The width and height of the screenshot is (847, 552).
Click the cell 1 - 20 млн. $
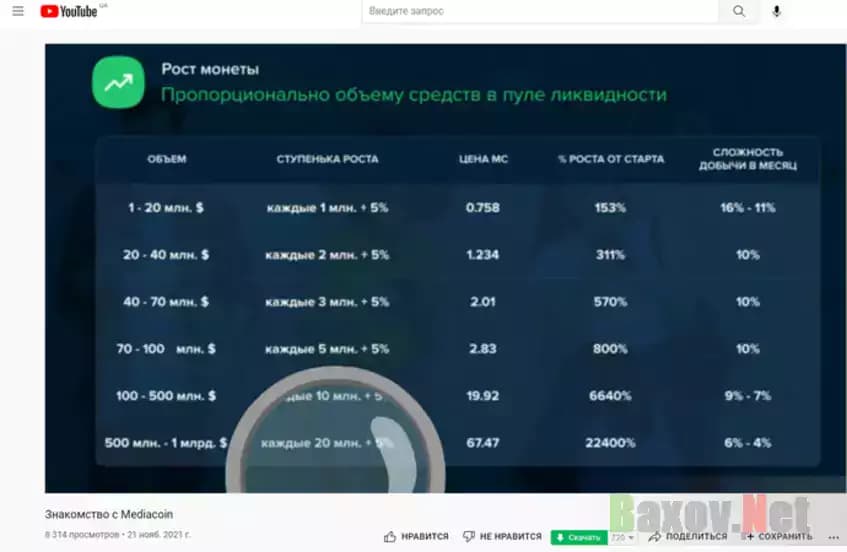[166, 207]
